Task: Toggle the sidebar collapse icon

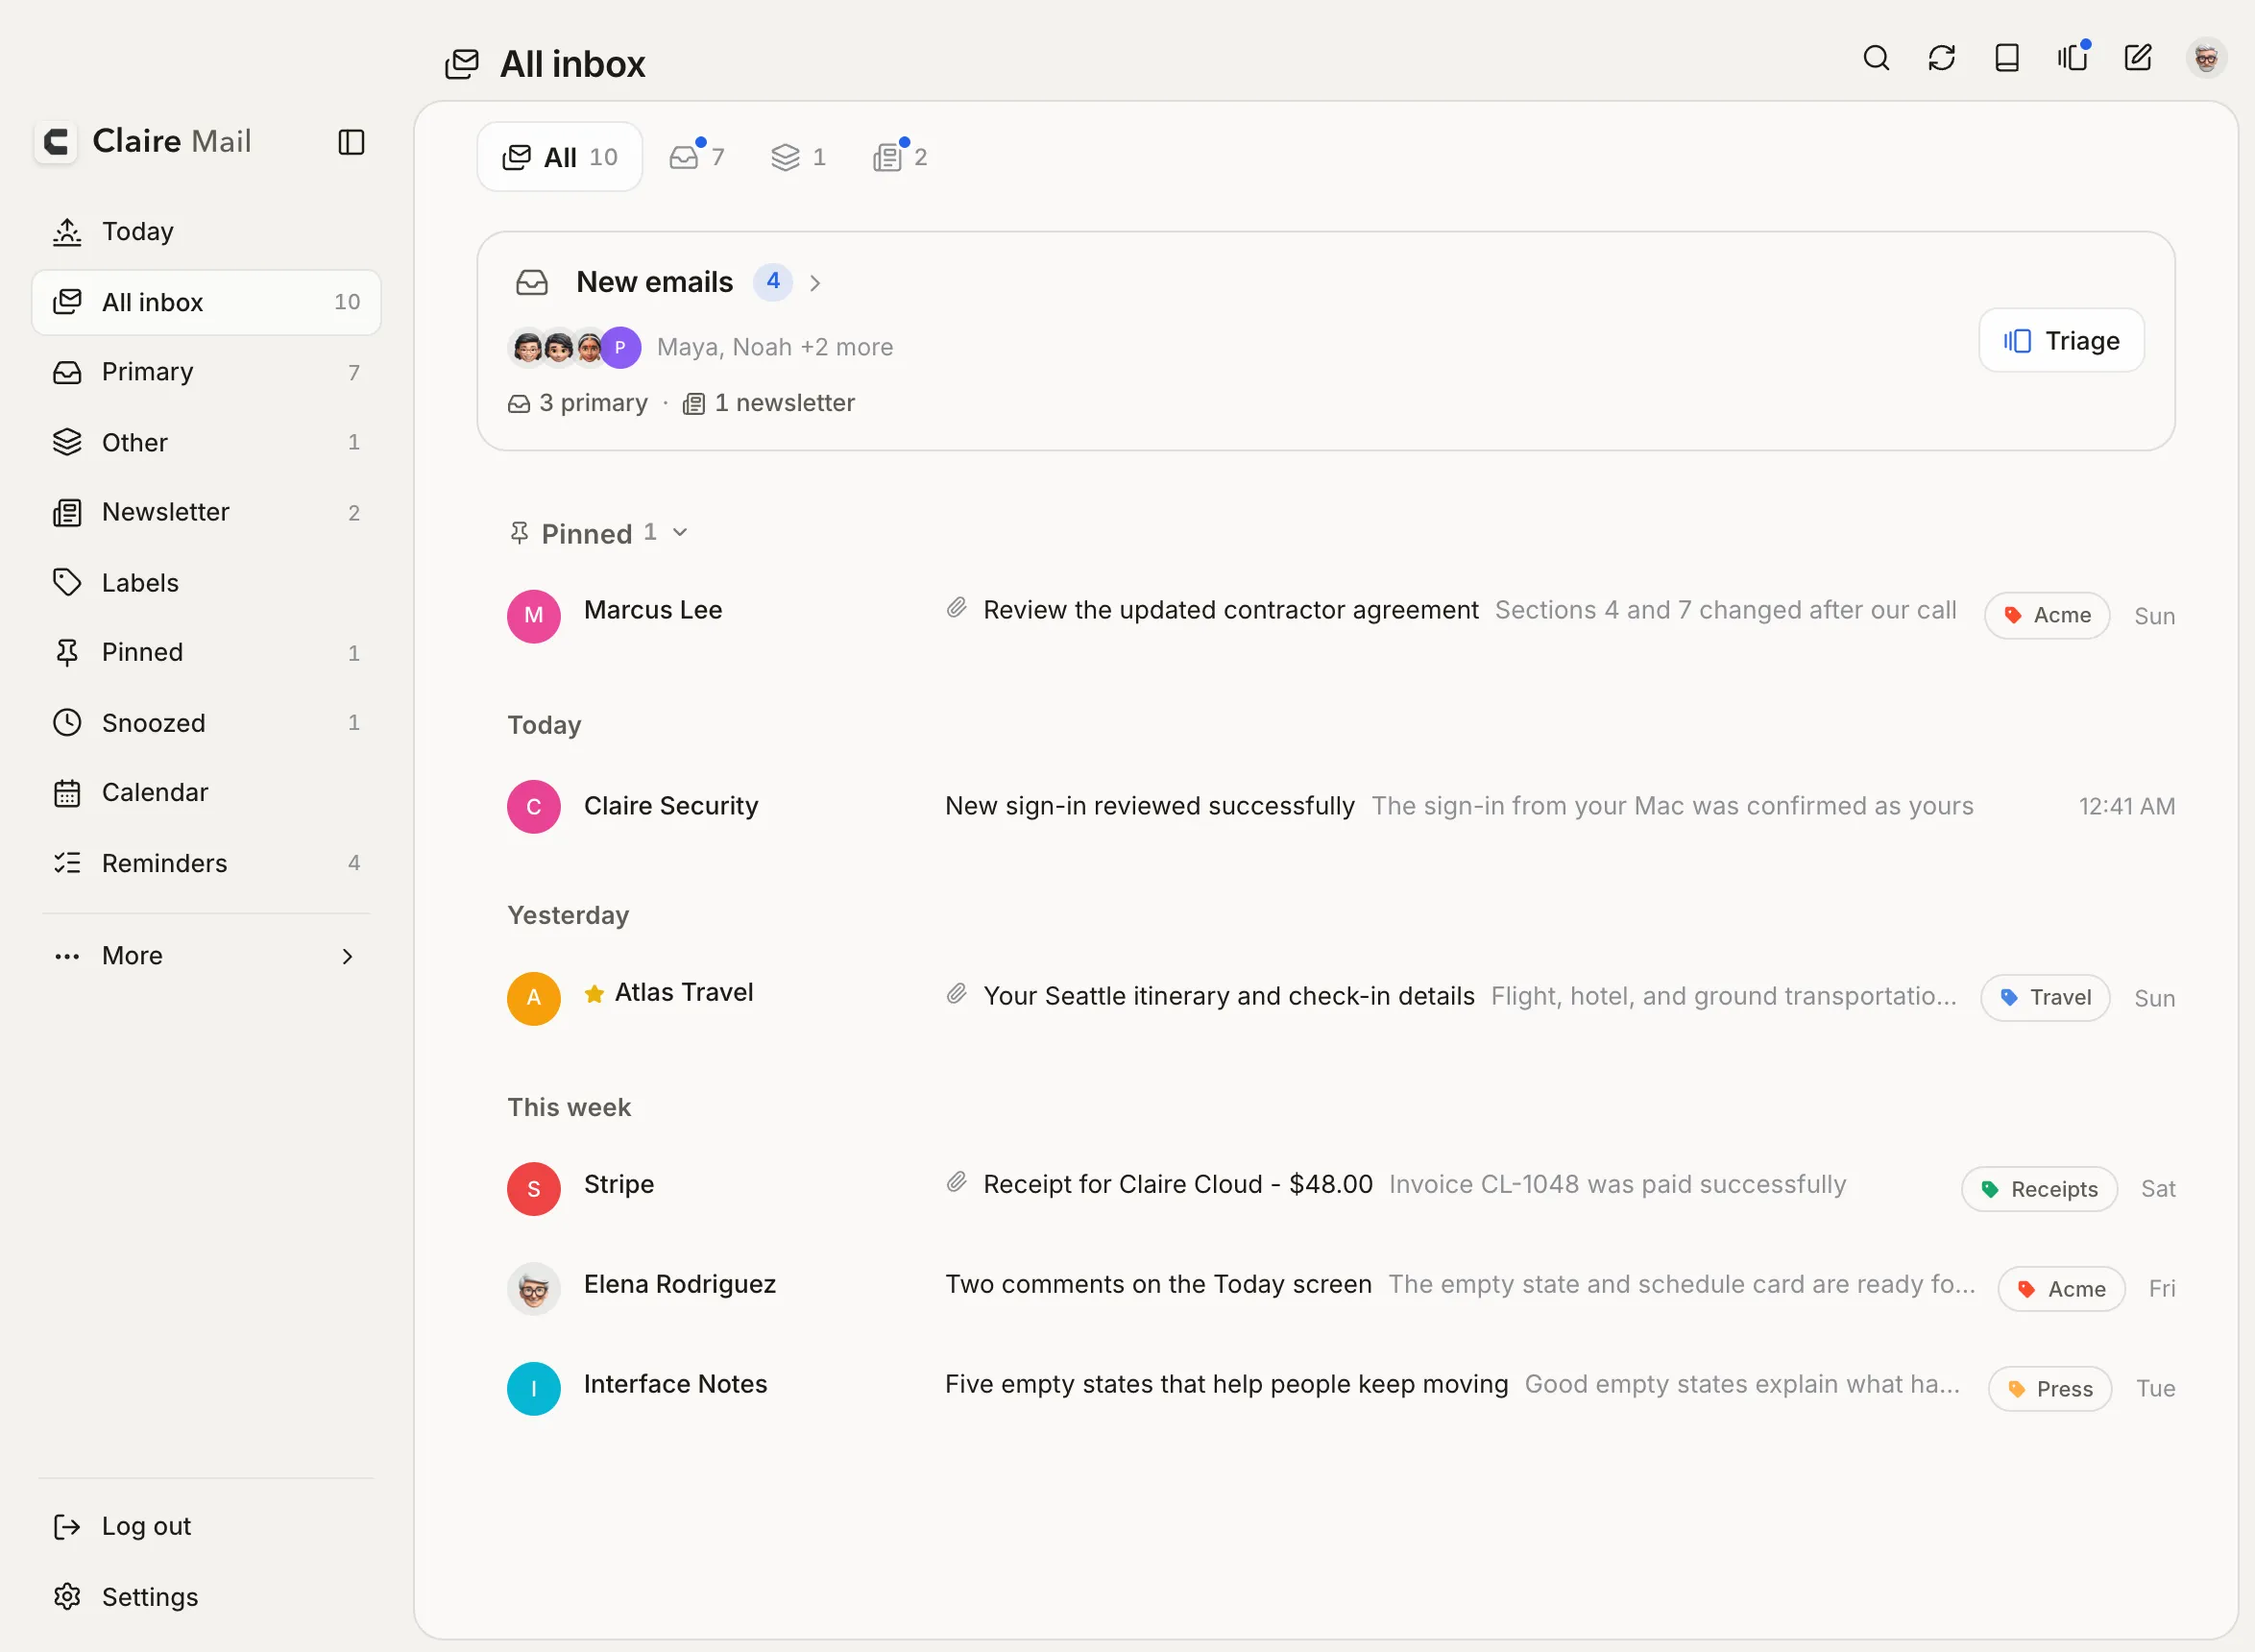Action: click(351, 142)
